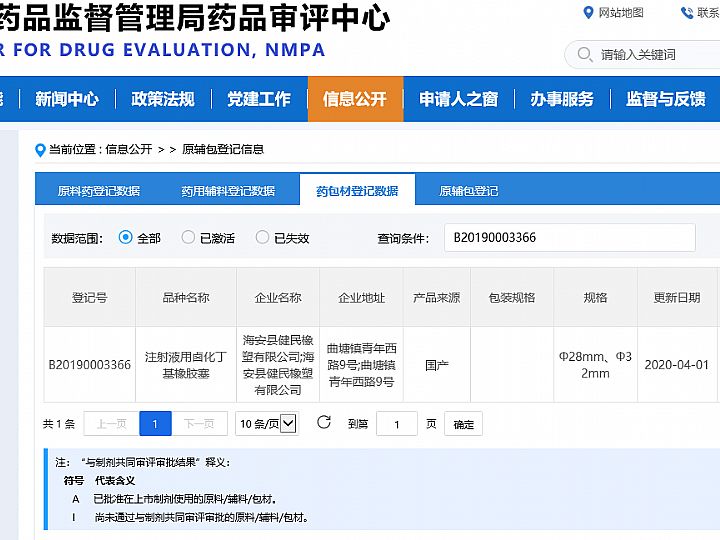Viewport: 720px width, 540px height.
Task: Click the refresh icon beside page size
Action: [x=323, y=423]
